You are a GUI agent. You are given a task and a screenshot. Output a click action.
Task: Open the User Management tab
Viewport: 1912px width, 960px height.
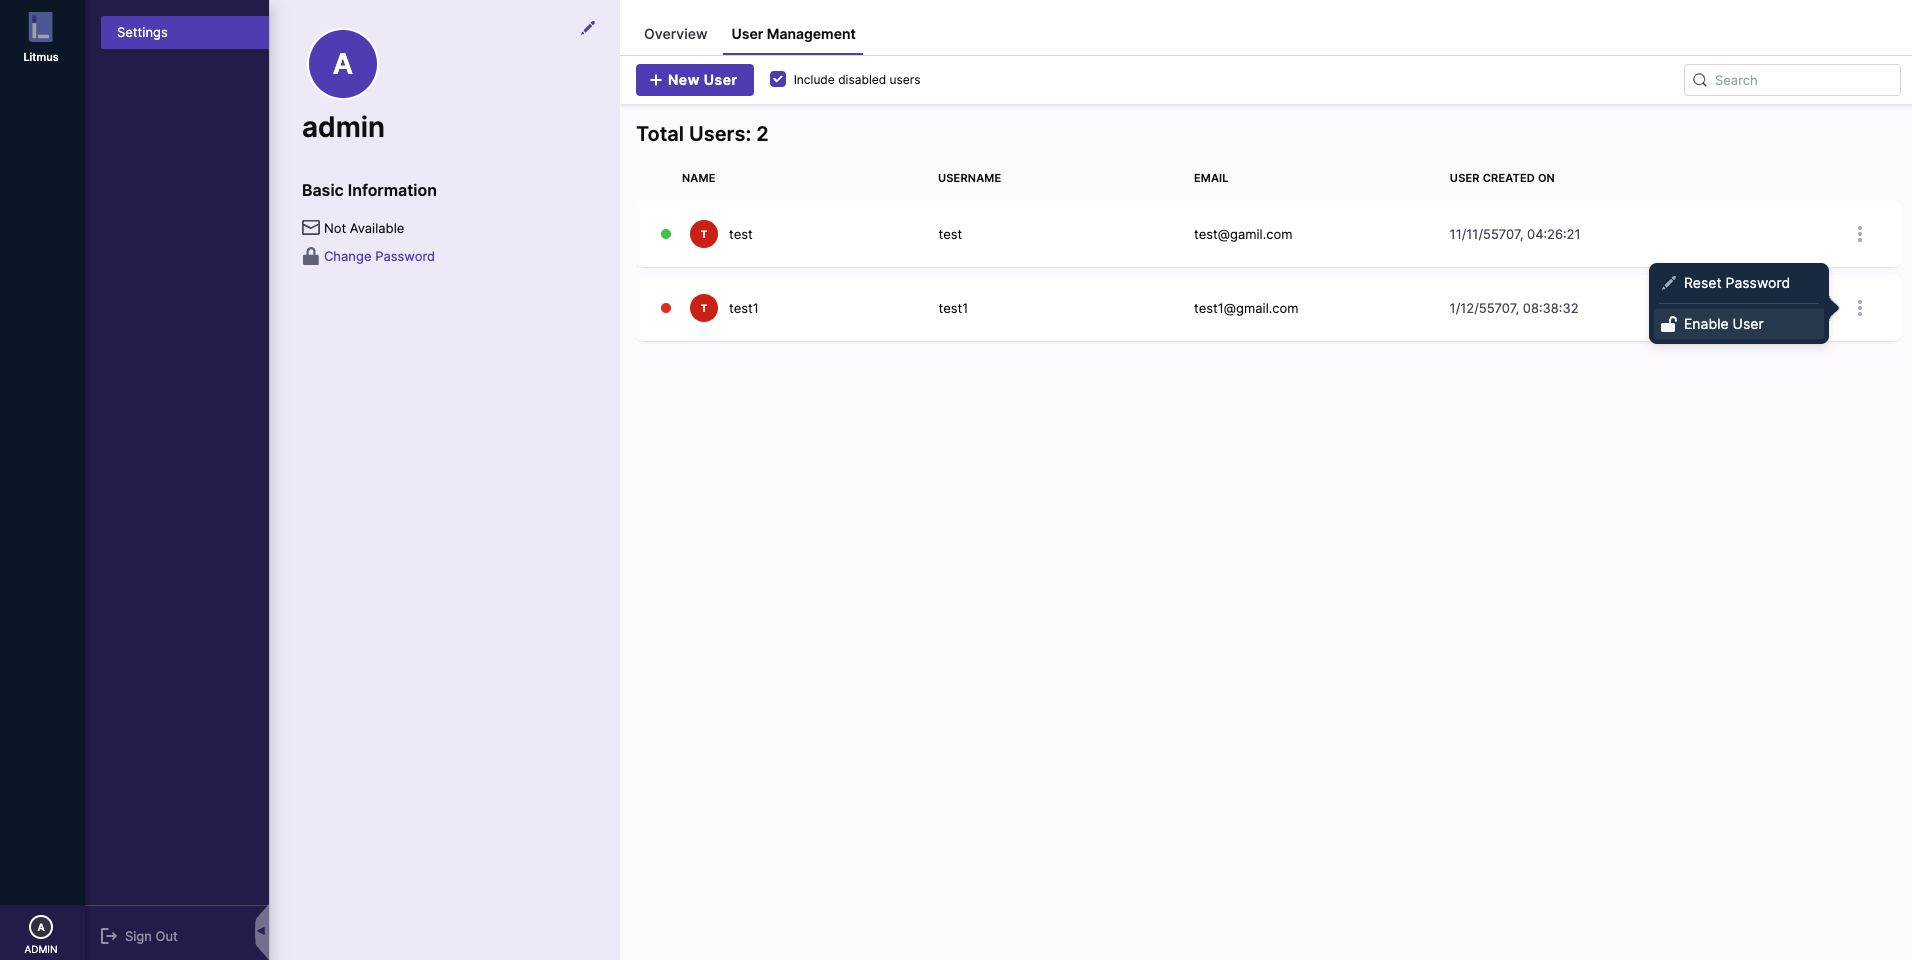[793, 34]
